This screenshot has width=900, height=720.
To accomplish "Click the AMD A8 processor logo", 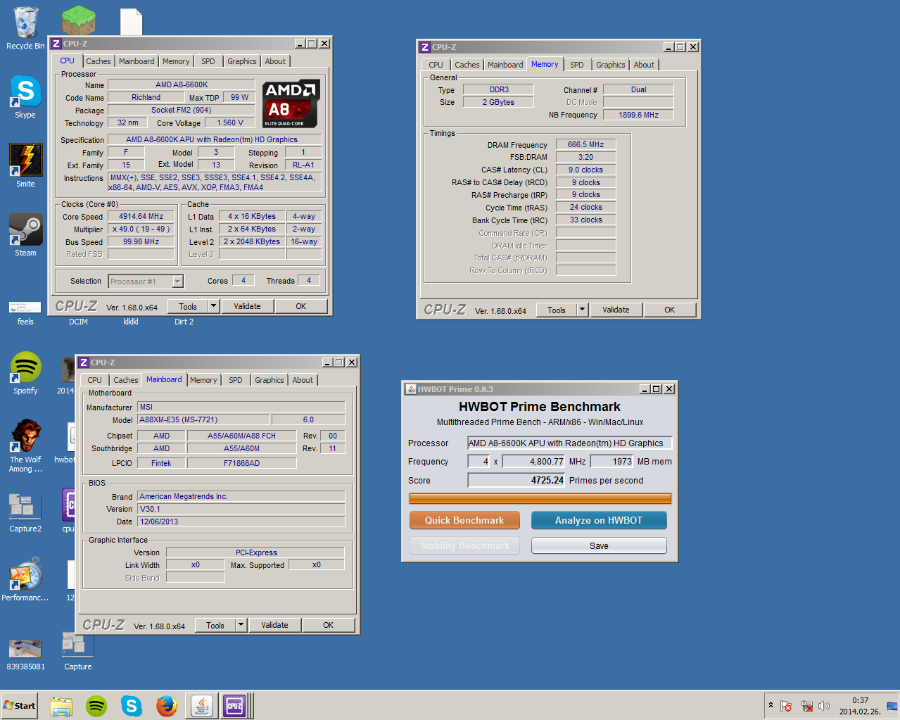I will (x=291, y=103).
